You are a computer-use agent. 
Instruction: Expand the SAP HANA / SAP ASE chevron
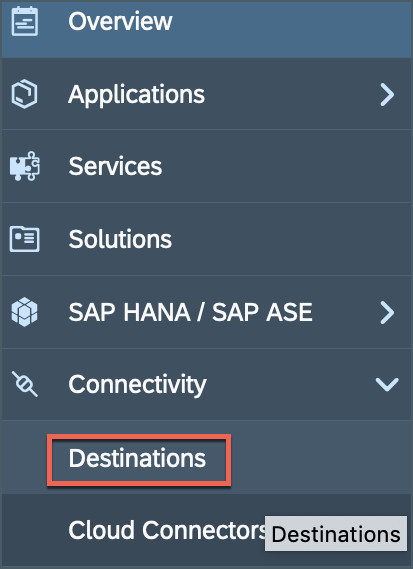[387, 312]
